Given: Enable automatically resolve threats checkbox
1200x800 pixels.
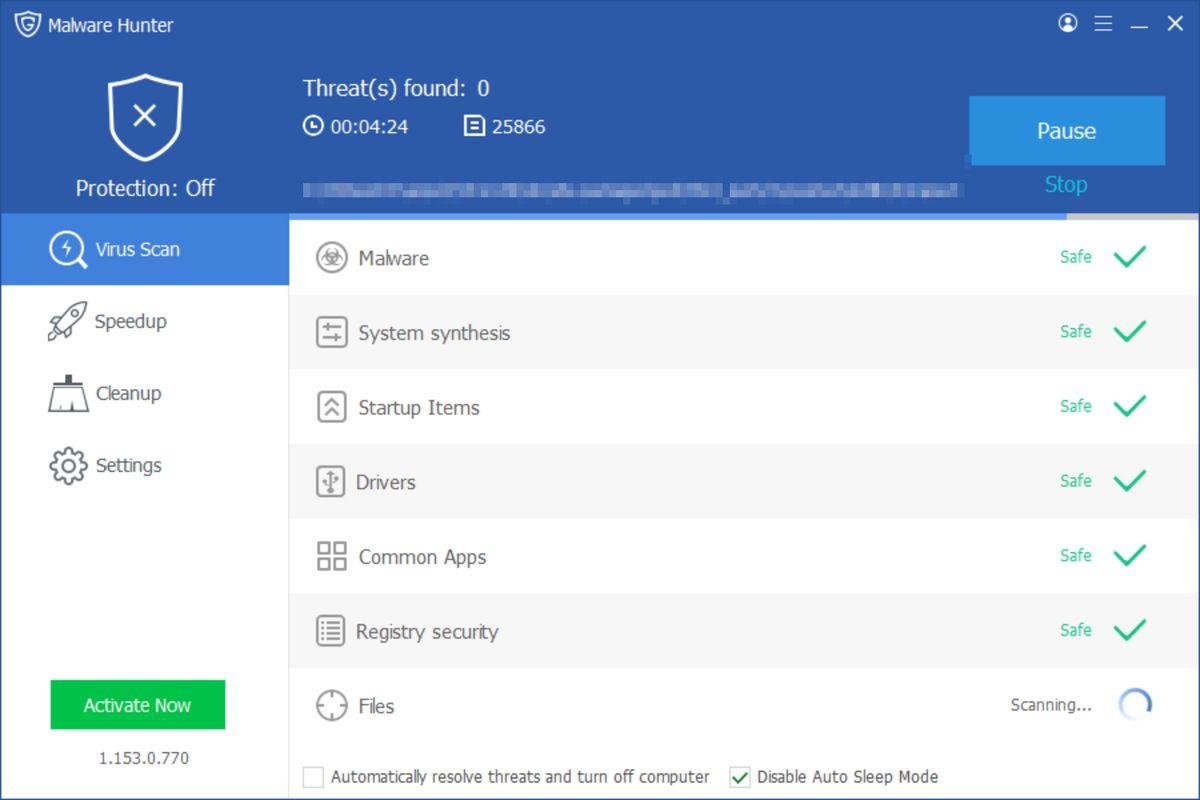Looking at the screenshot, I should click(314, 777).
